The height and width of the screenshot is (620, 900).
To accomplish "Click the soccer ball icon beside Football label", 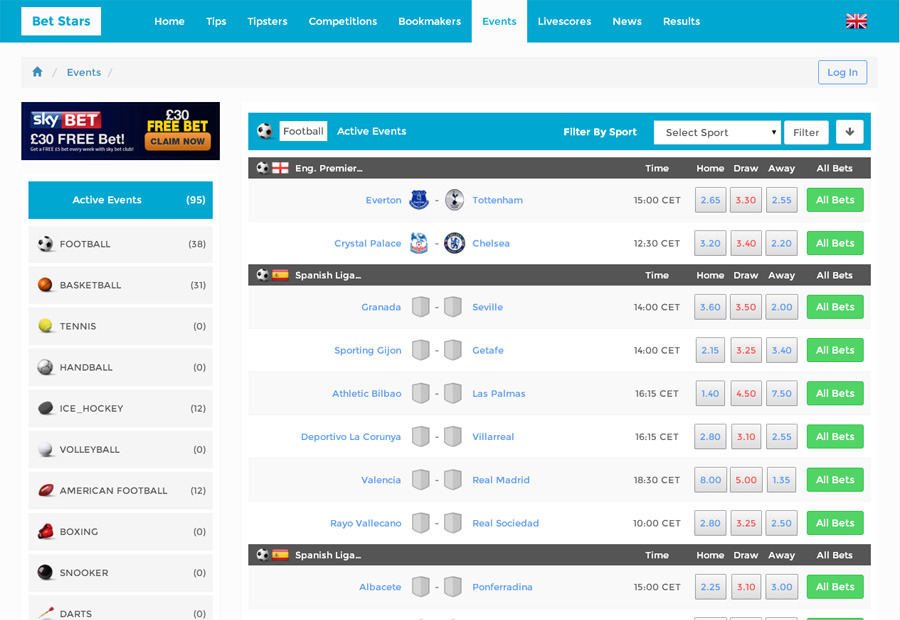I will click(x=265, y=131).
